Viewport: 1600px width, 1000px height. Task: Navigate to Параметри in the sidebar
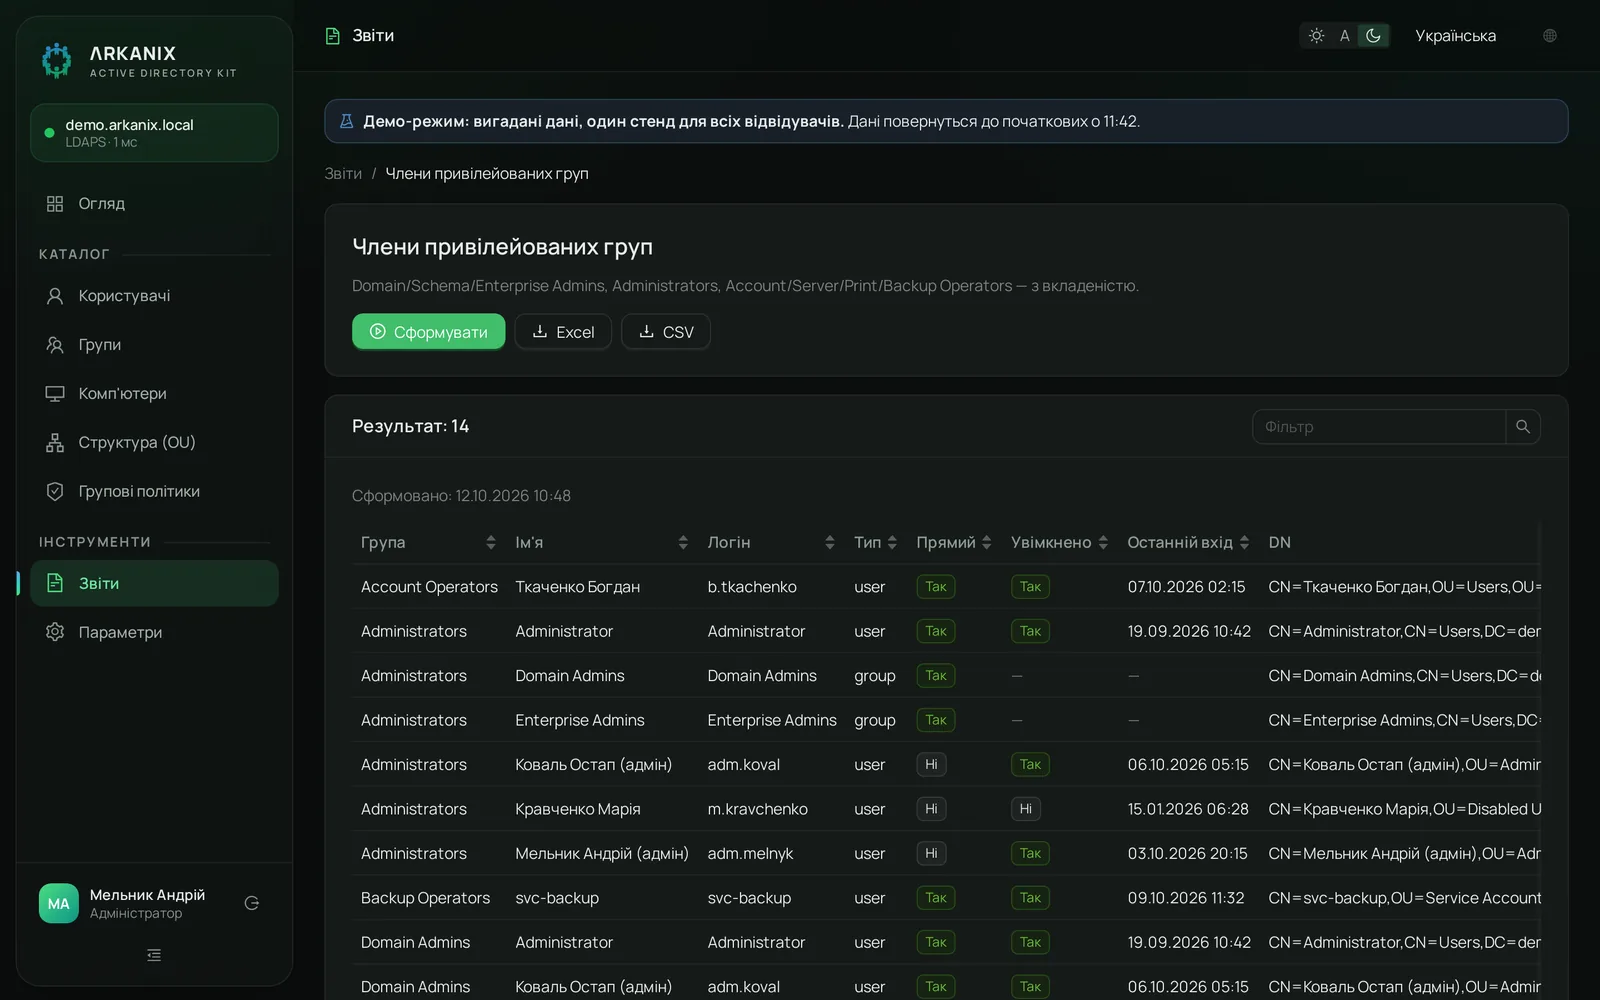click(154, 632)
